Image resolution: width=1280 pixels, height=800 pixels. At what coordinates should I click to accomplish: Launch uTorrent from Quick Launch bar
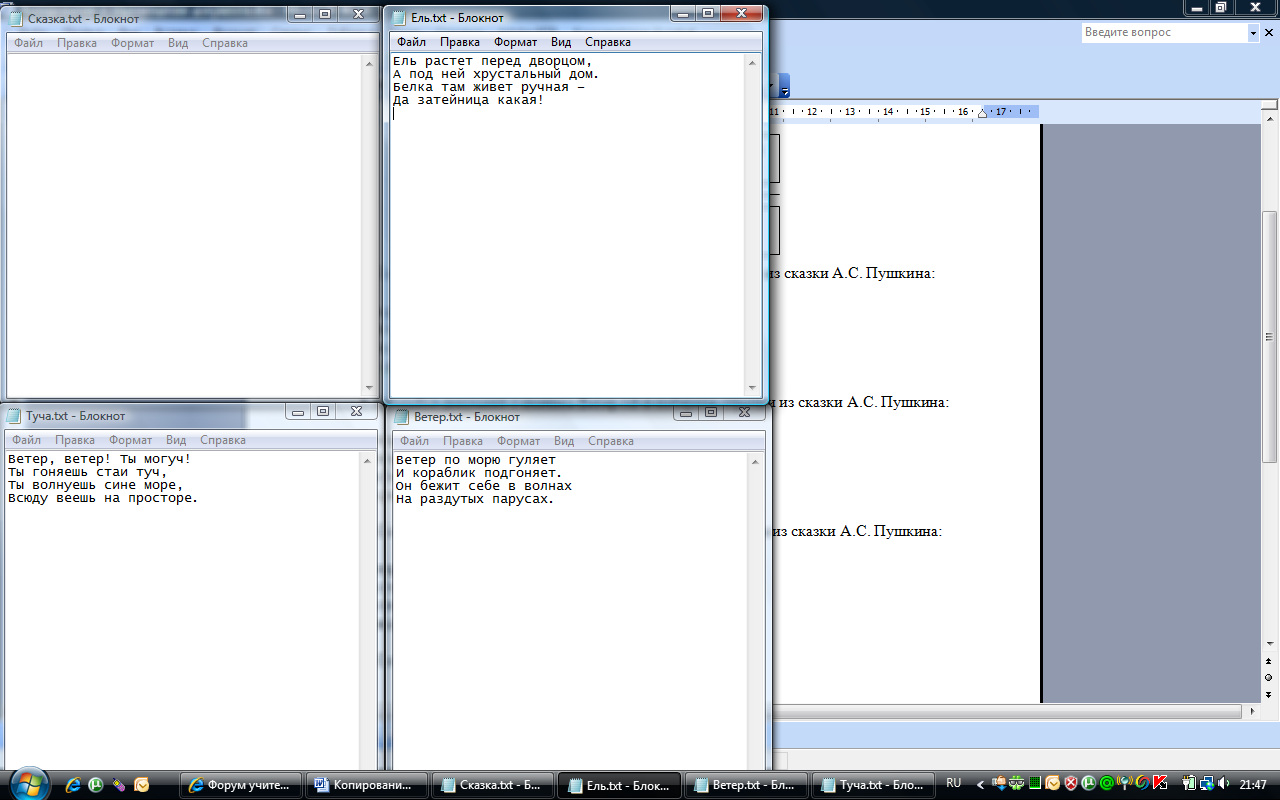[97, 785]
